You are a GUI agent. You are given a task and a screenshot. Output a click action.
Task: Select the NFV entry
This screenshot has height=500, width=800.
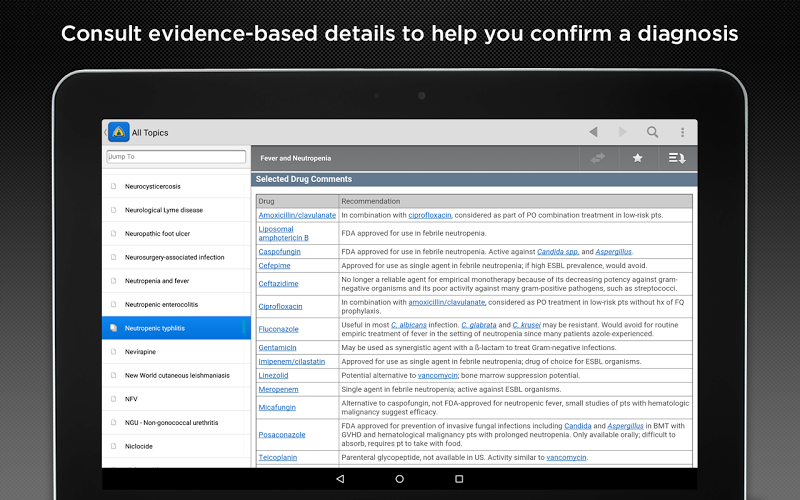click(x=177, y=399)
